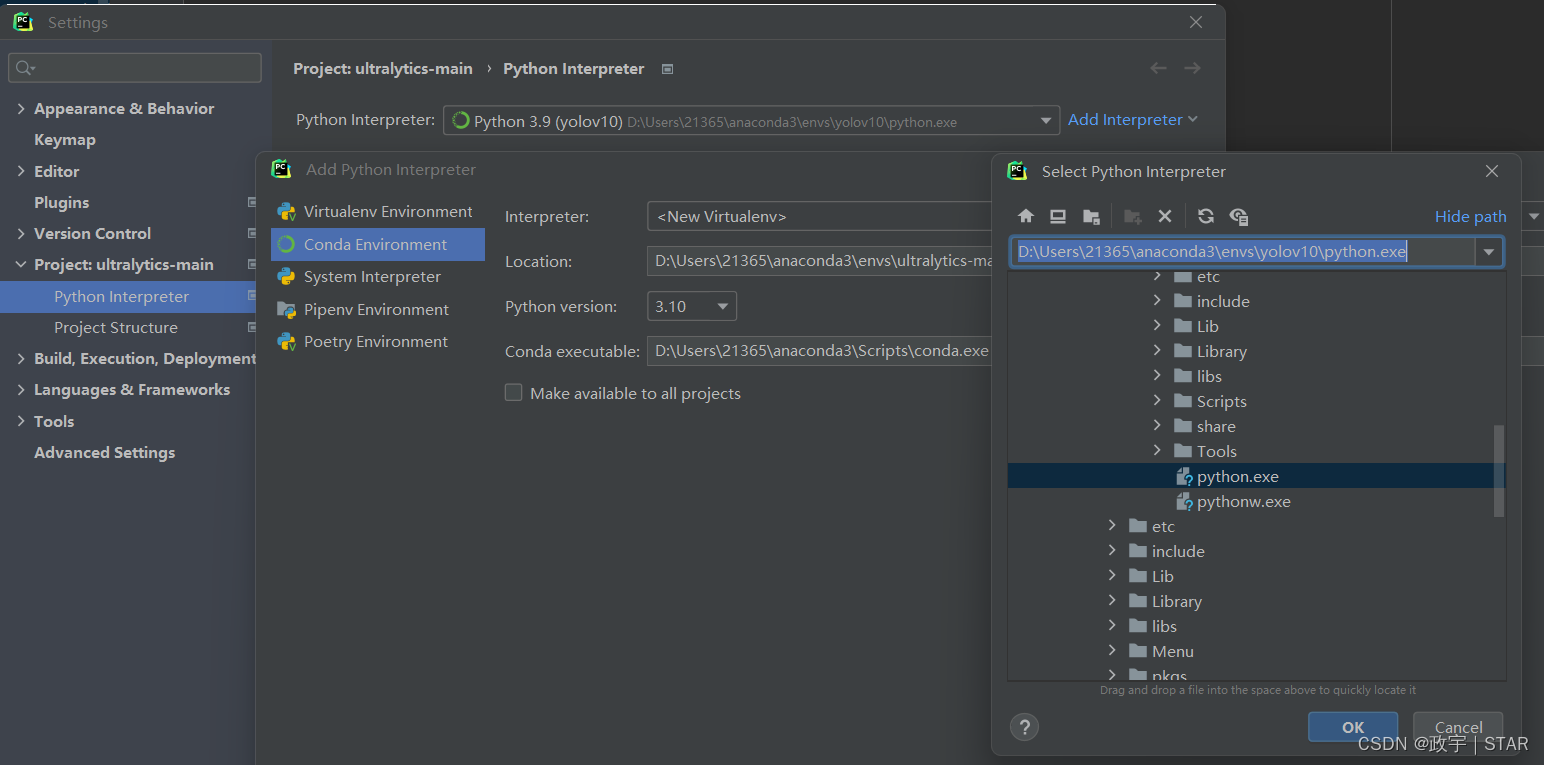
Task: Jump to project directory in file chooser
Action: (x=1091, y=216)
